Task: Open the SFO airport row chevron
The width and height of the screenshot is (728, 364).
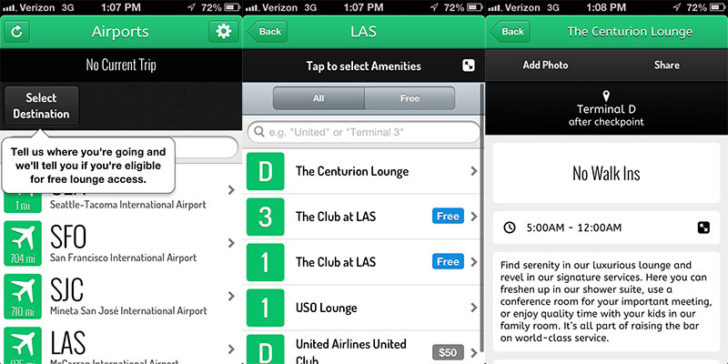Action: click(x=231, y=243)
